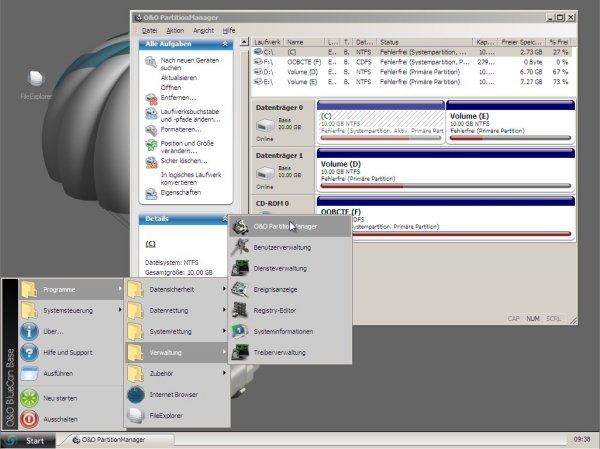Click the '27 %' free value
Screen dimensions: 600x449
(x=561, y=52)
